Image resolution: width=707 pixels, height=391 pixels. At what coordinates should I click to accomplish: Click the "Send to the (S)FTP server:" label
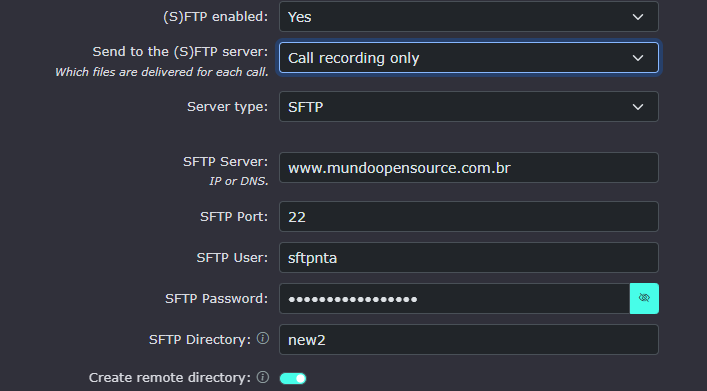180,52
